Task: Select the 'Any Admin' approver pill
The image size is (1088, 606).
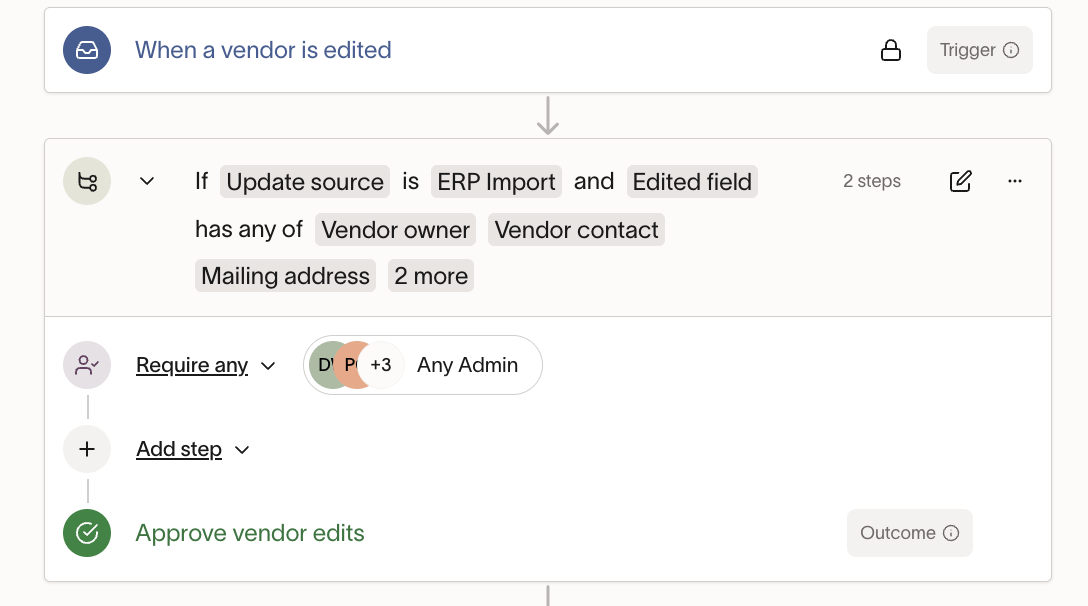Action: tap(467, 365)
